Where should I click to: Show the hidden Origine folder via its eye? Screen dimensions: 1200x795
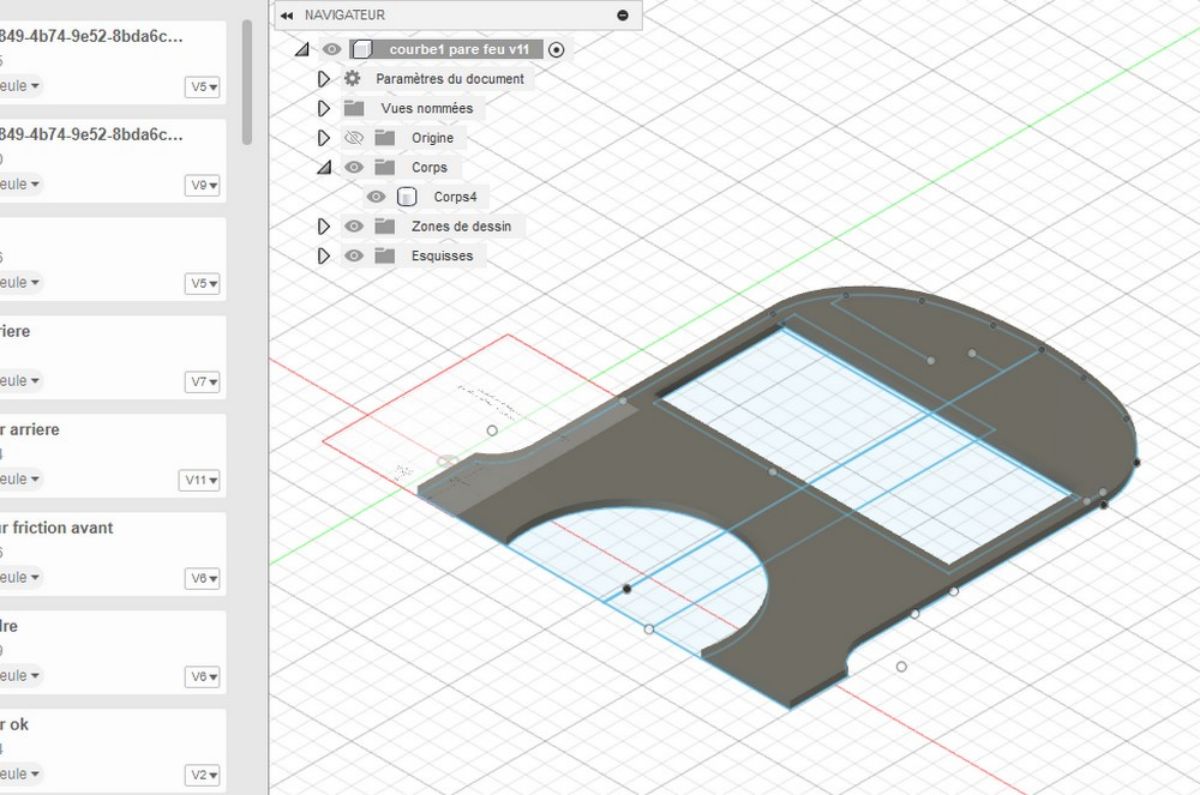point(354,138)
